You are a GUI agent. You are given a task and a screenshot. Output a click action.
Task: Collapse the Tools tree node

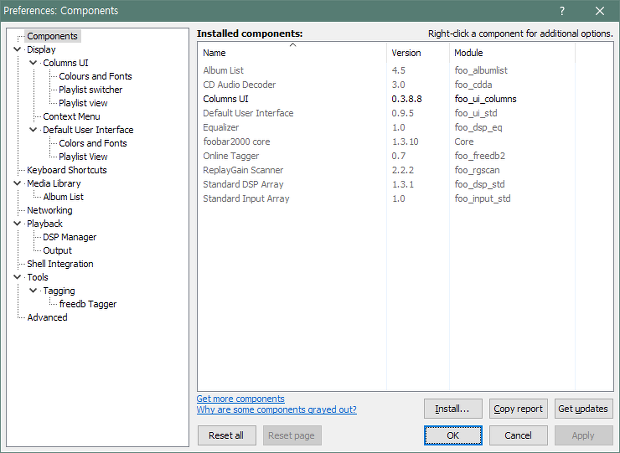tap(17, 277)
